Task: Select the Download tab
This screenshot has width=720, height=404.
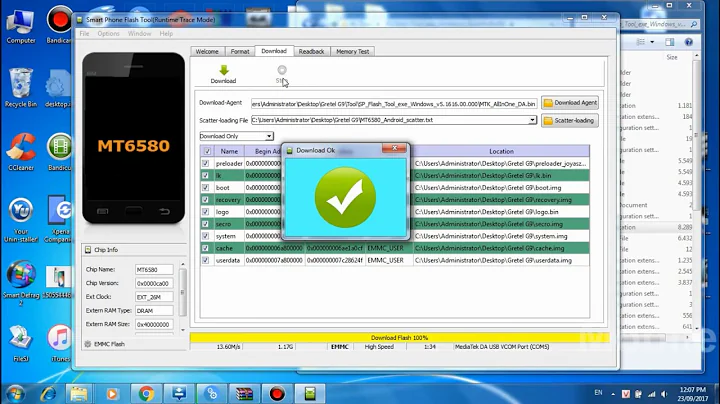Action: [x=274, y=51]
